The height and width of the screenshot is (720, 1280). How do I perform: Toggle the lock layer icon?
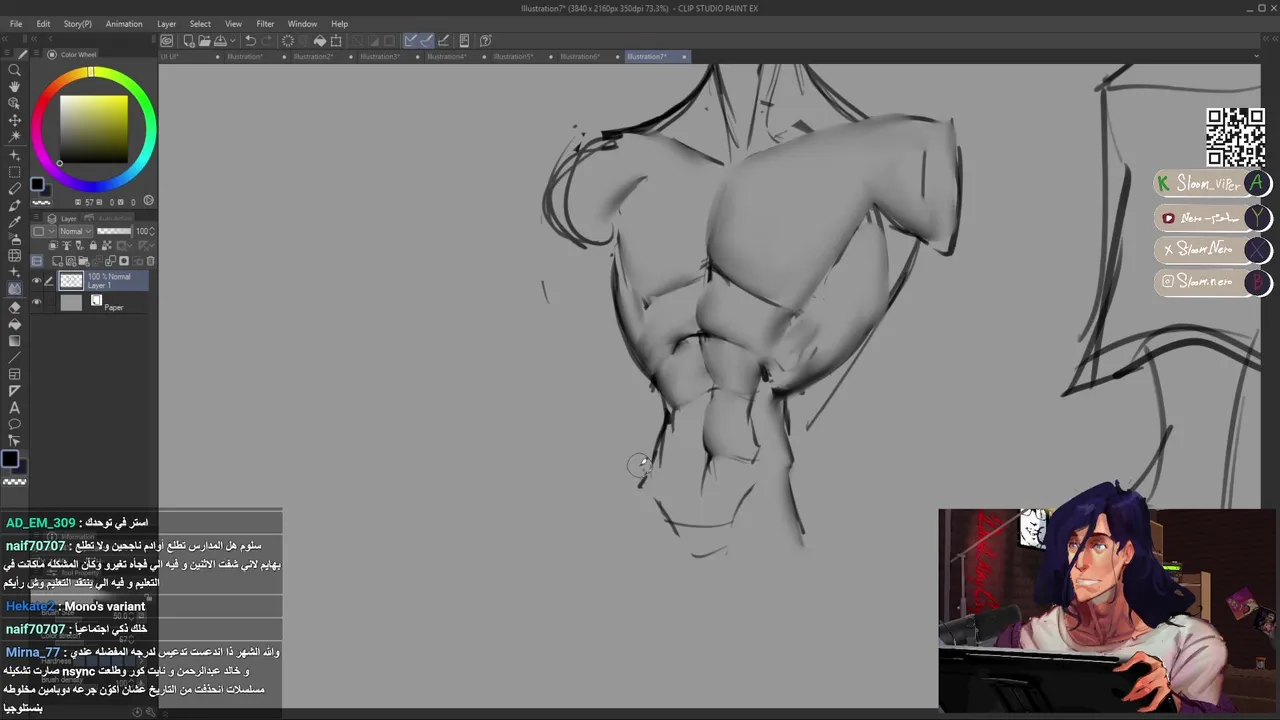coord(93,246)
